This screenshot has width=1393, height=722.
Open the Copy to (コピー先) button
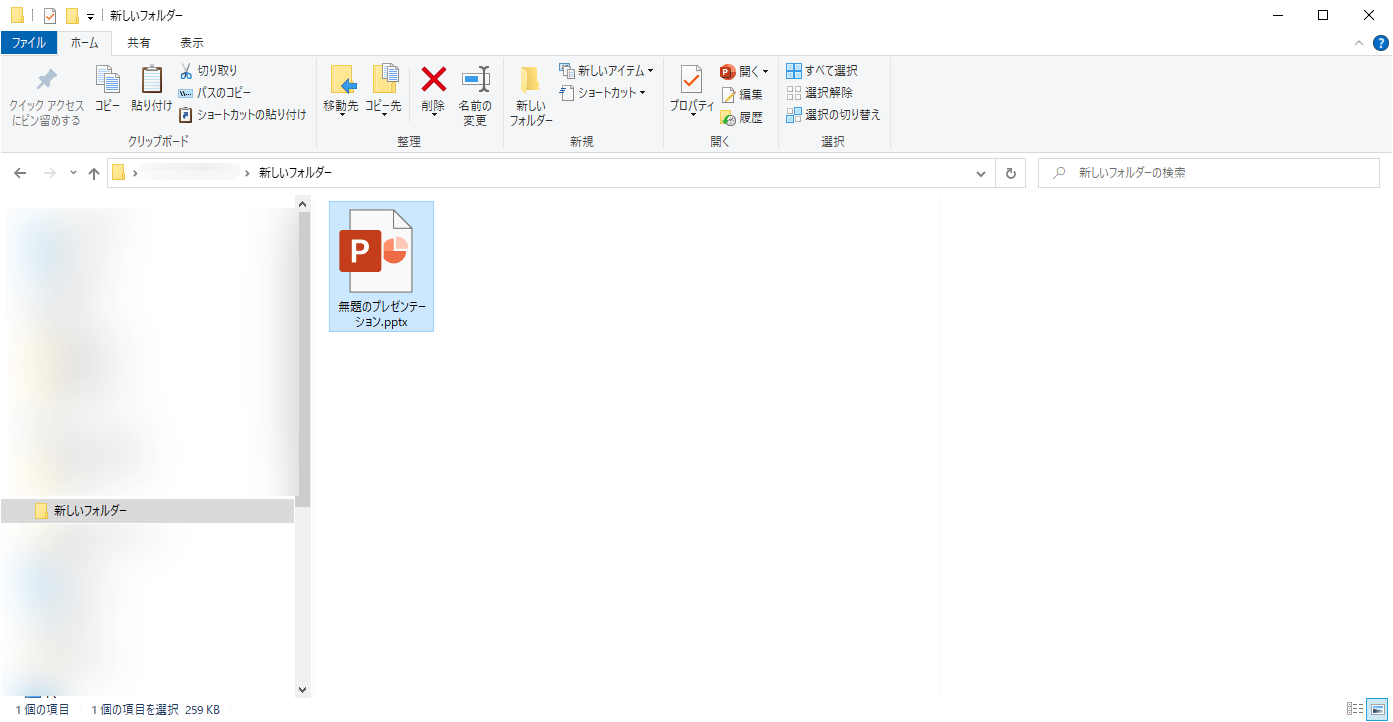[383, 91]
